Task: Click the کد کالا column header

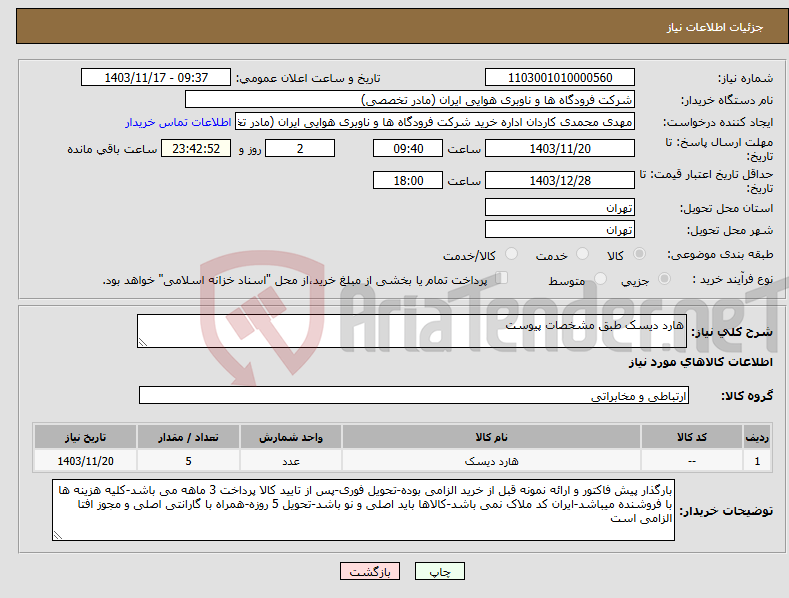Action: (692, 437)
